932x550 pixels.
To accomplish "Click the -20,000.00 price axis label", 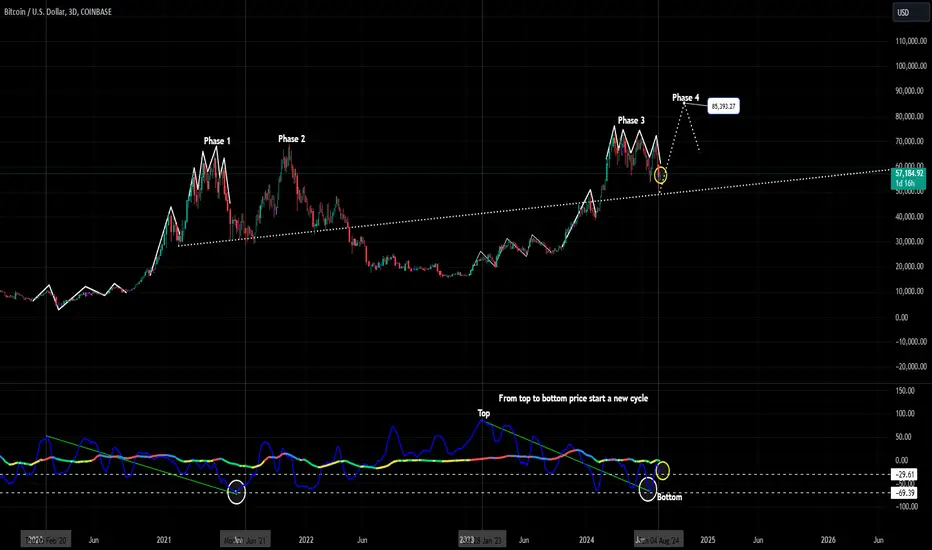I will click(911, 367).
